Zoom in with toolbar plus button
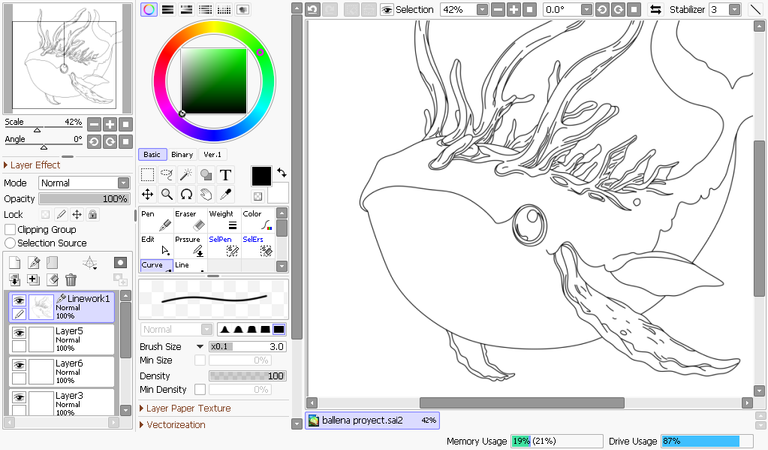This screenshot has height=450, width=768. coord(513,9)
